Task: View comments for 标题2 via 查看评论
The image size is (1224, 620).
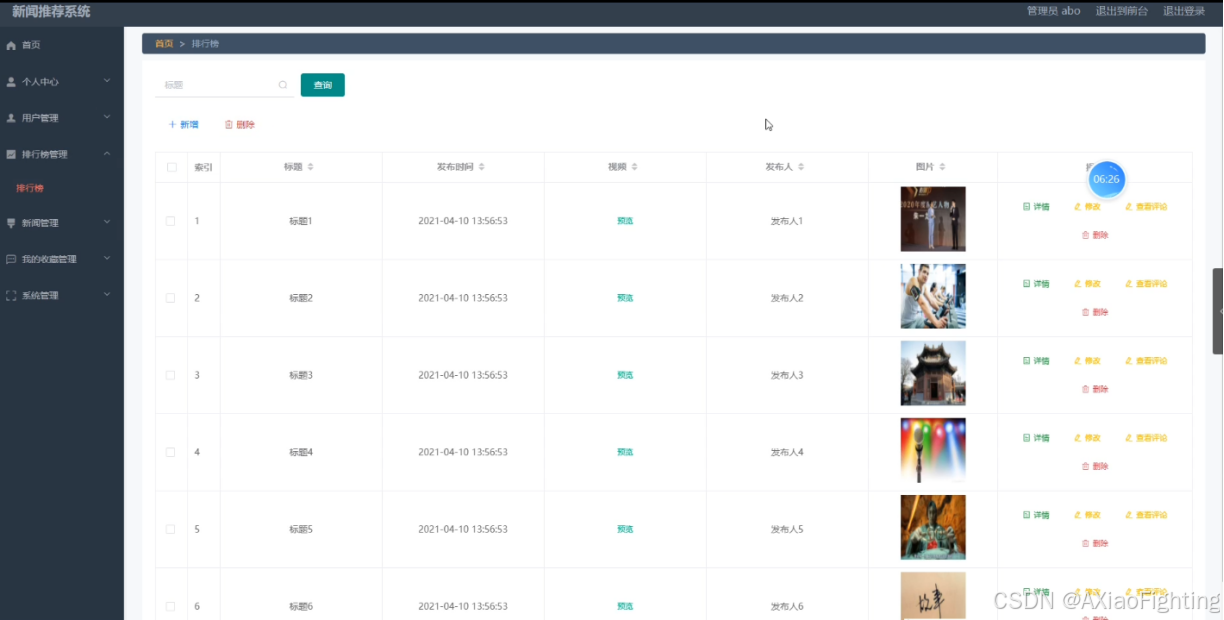Action: tap(1146, 284)
